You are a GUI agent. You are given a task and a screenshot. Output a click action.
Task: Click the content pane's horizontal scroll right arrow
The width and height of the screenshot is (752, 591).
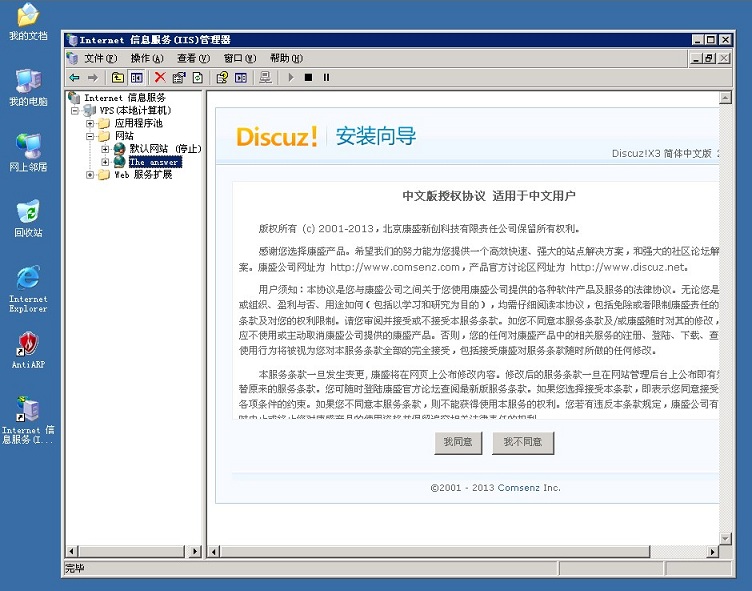(x=713, y=552)
